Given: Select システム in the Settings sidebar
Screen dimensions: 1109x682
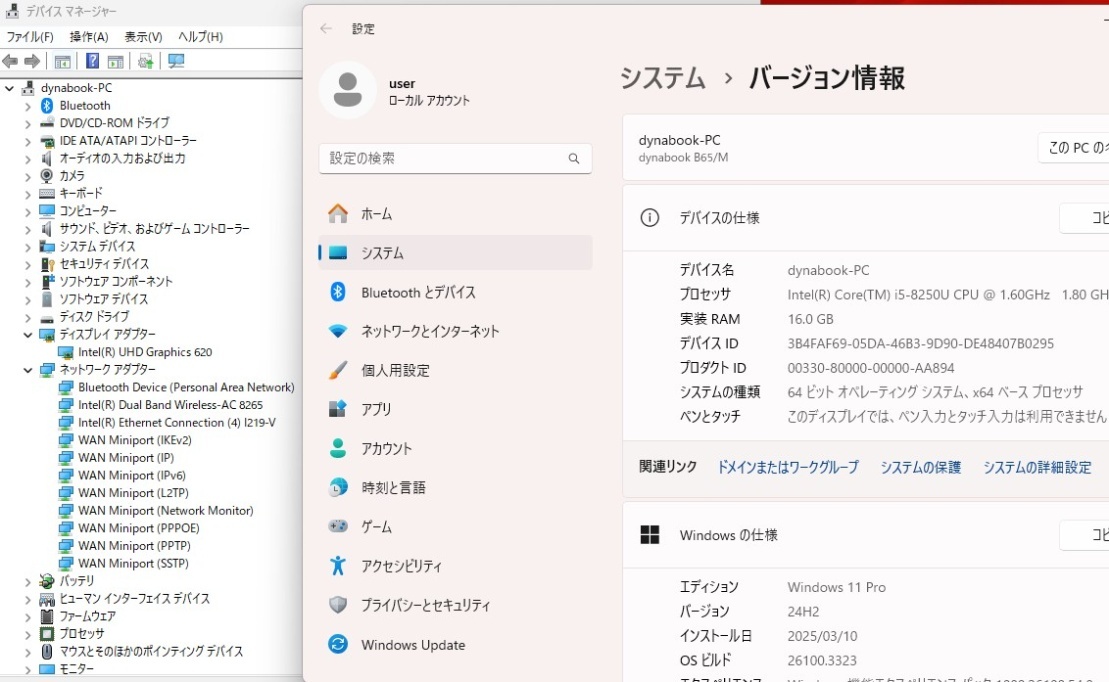Looking at the screenshot, I should pyautogui.click(x=455, y=253).
